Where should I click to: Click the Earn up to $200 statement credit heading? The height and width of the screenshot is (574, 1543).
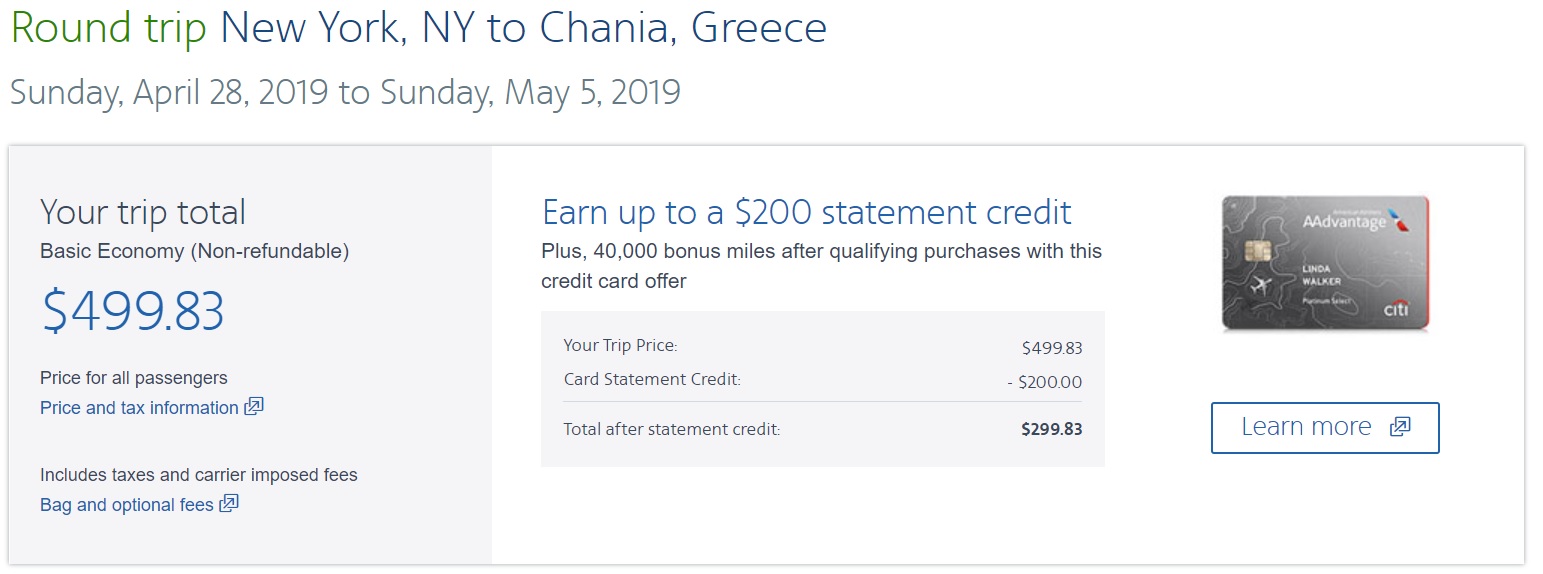(x=806, y=212)
